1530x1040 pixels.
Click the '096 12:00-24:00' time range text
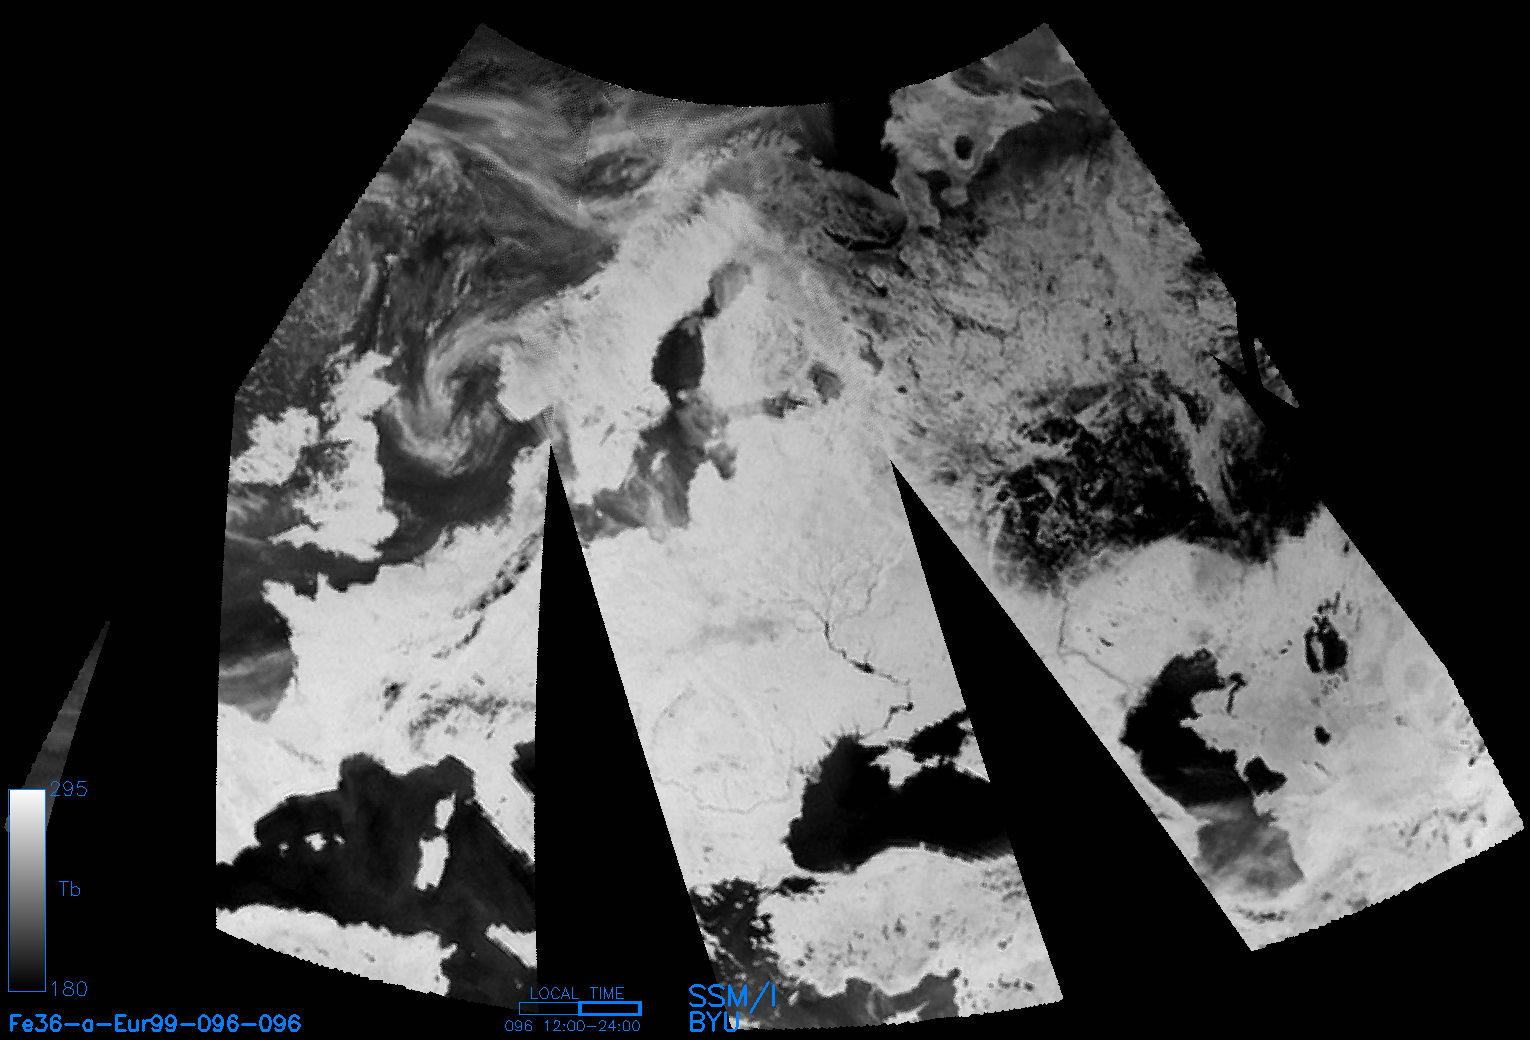point(572,1026)
